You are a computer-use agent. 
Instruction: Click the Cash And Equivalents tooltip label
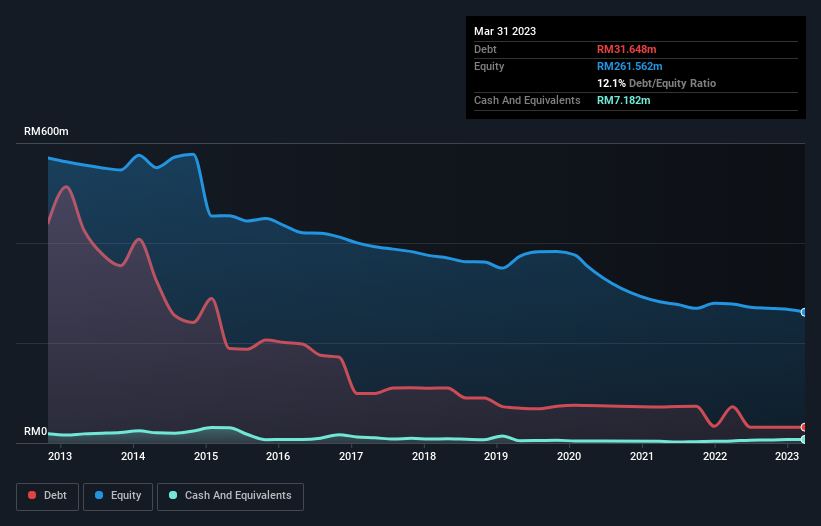point(527,100)
